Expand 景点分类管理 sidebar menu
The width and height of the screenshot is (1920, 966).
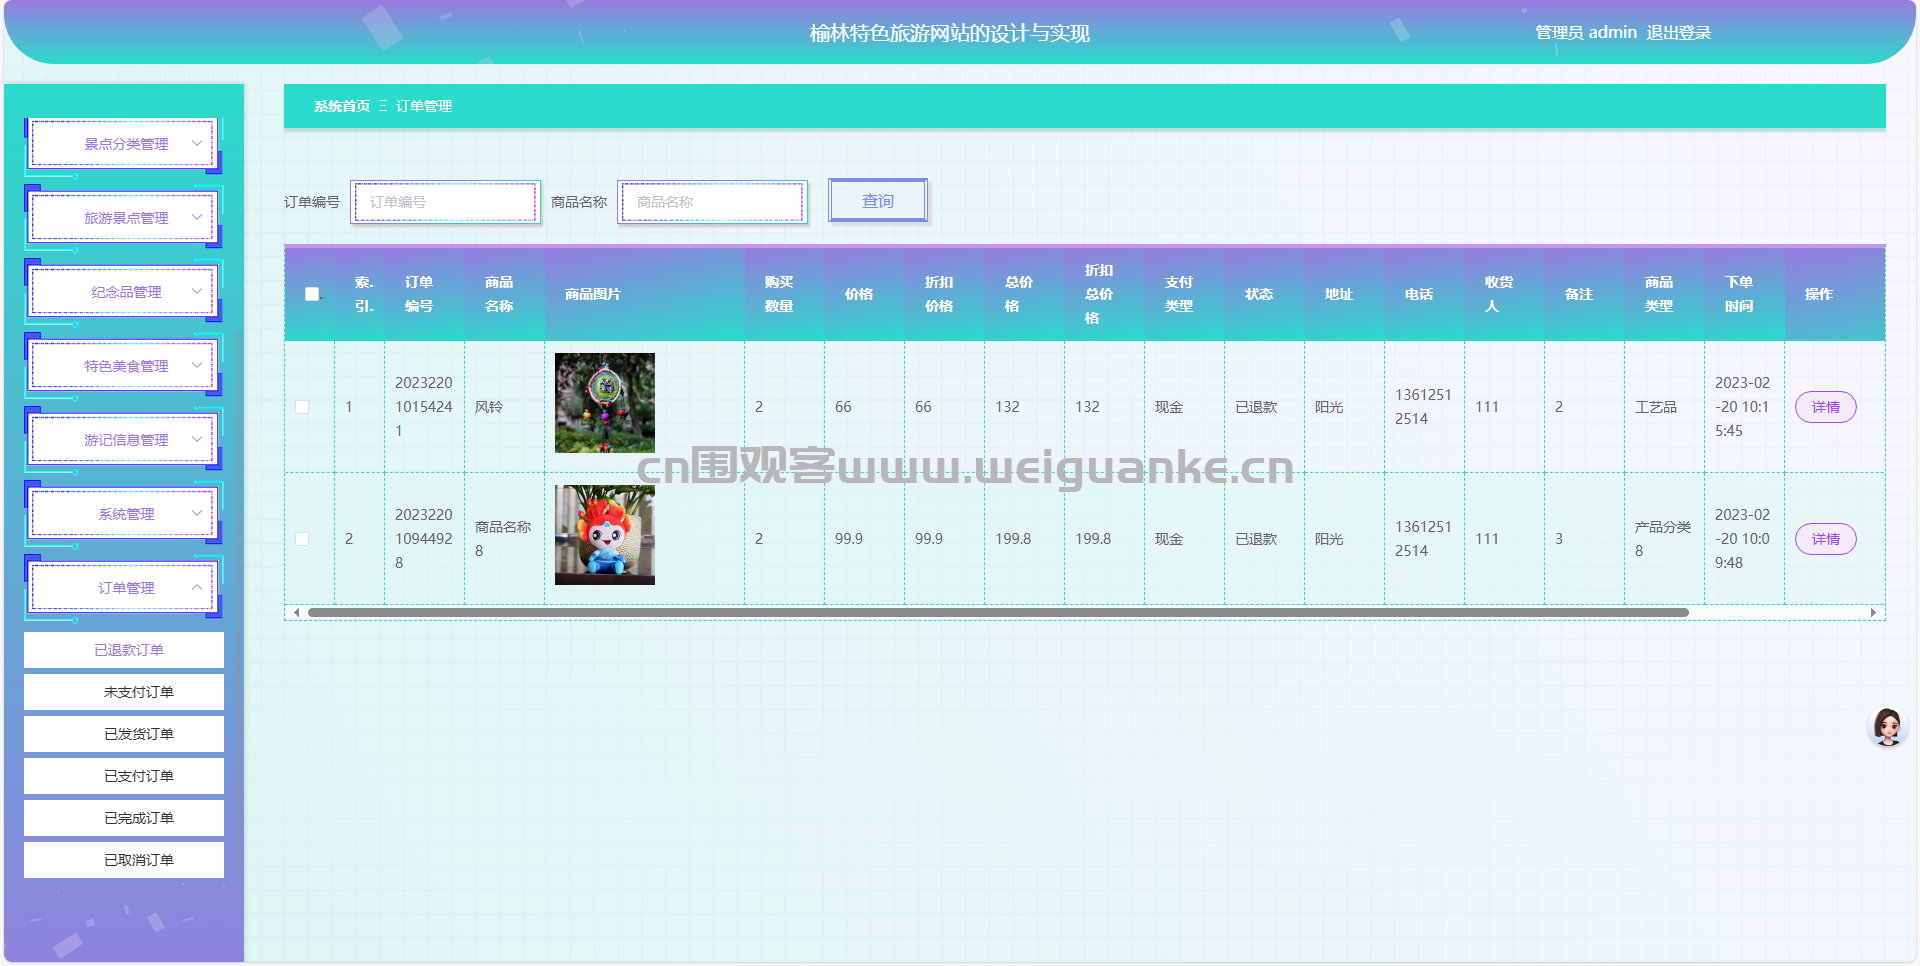point(123,144)
